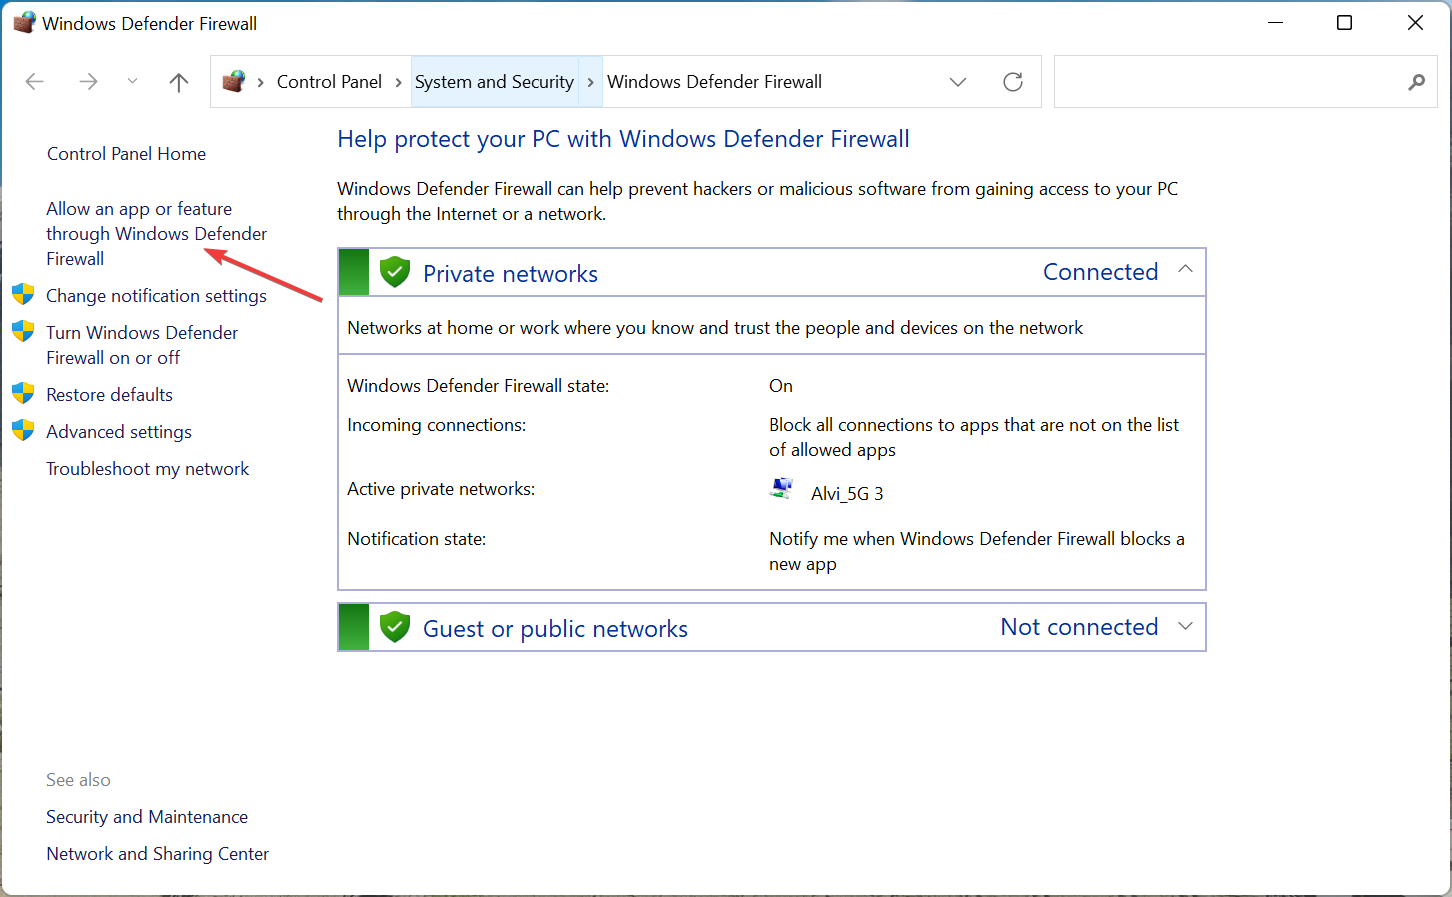Viewport: 1452px width, 897px height.
Task: Open Allow an app or feature link
Action: (156, 234)
